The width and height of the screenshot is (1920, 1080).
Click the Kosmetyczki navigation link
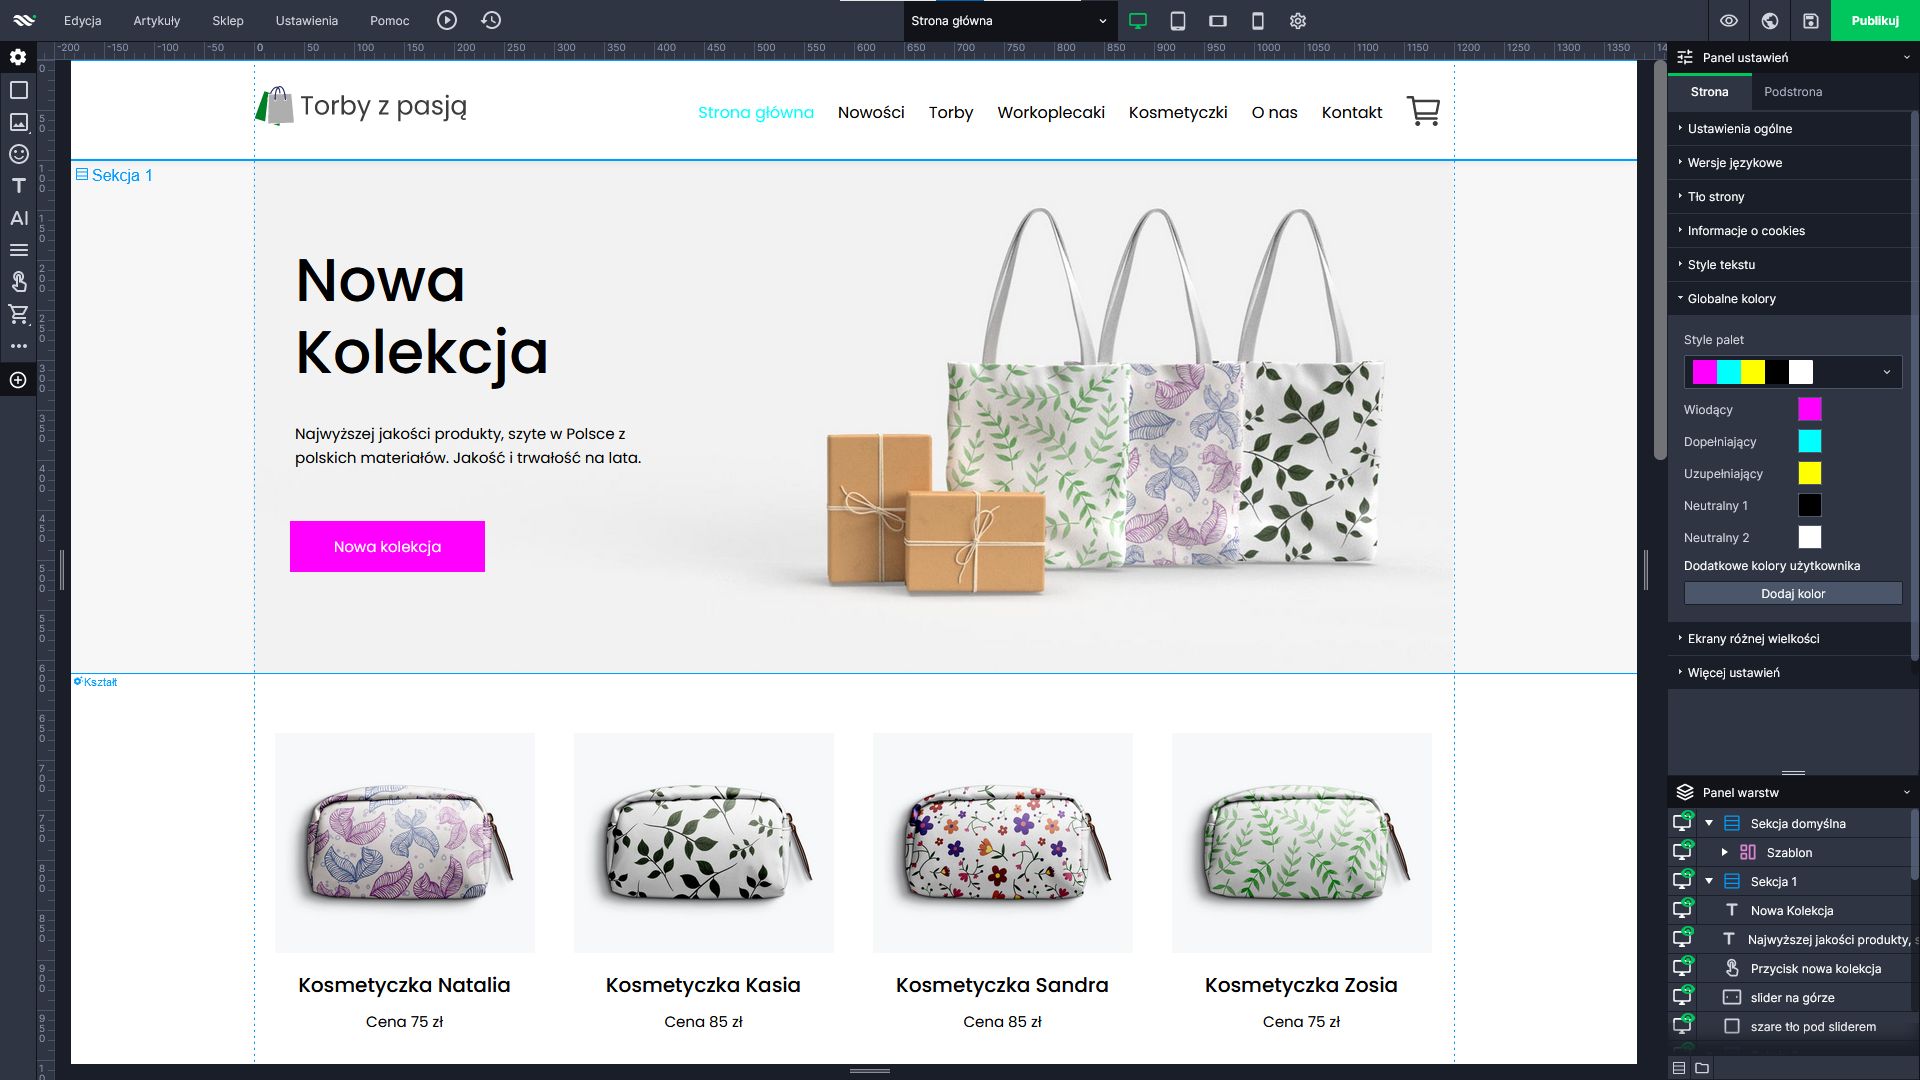(x=1178, y=112)
